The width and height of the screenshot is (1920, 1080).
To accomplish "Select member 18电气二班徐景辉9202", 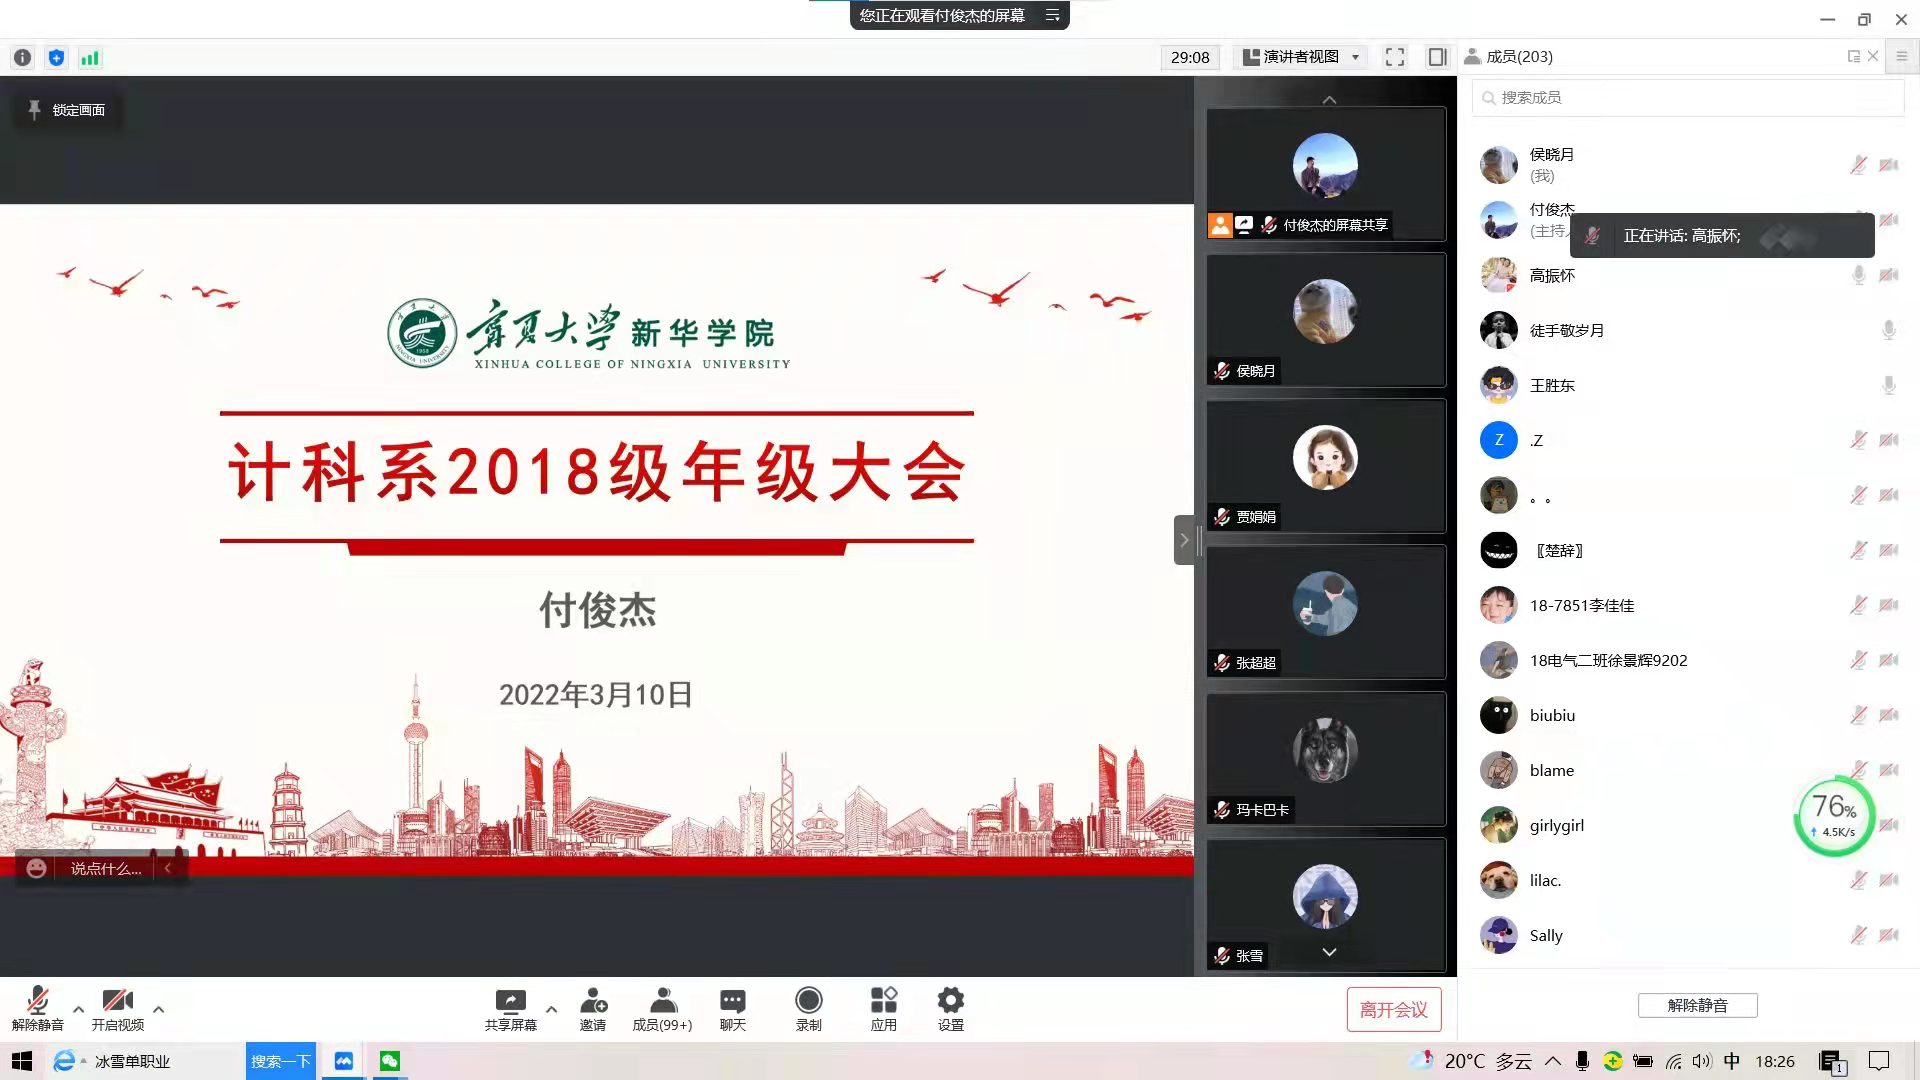I will [x=1687, y=660].
